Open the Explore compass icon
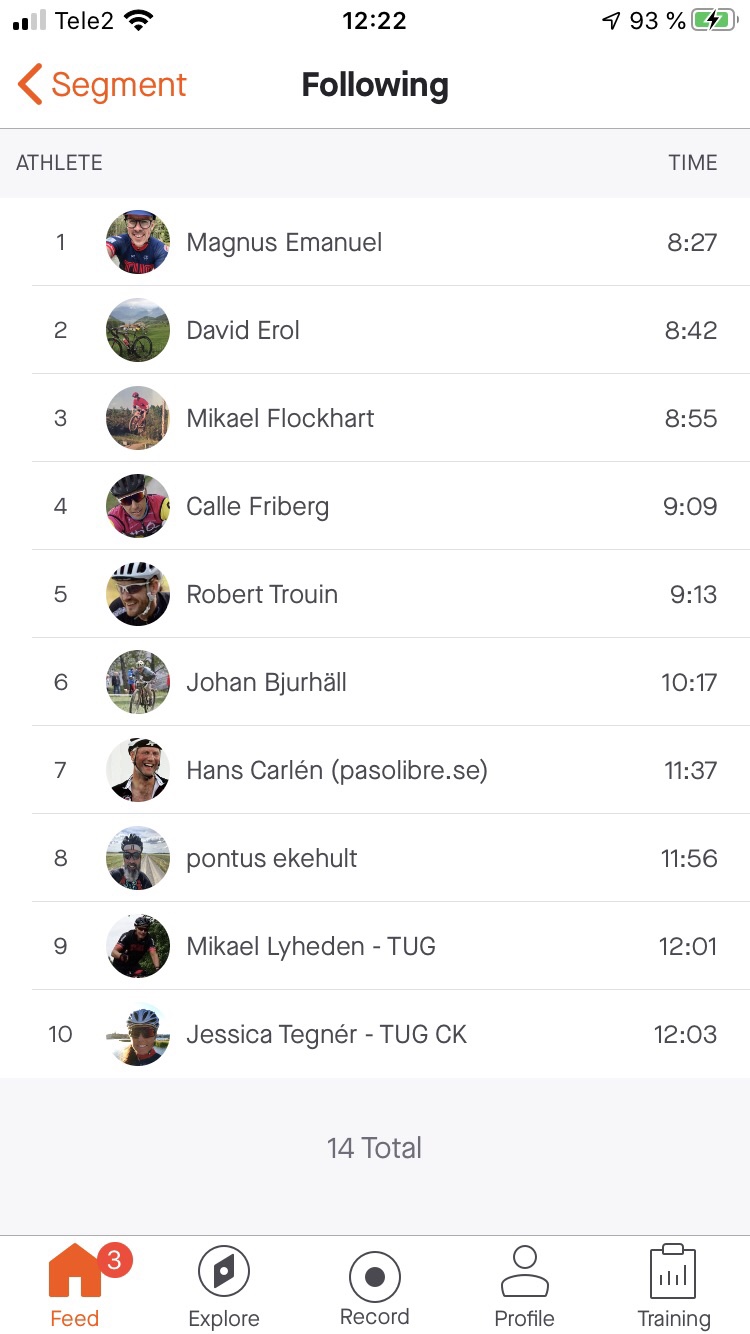Image resolution: width=750 pixels, height=1334 pixels. [224, 1273]
